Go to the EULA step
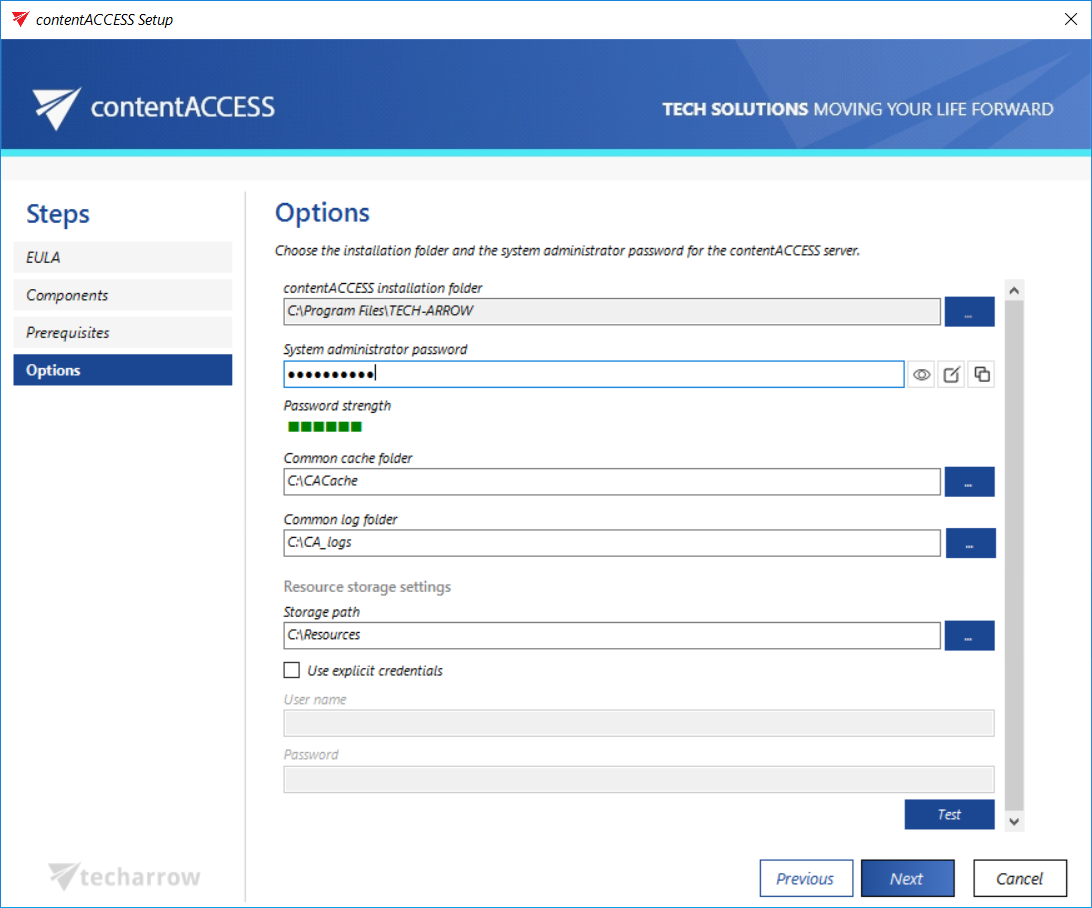The image size is (1092, 908). point(122,258)
